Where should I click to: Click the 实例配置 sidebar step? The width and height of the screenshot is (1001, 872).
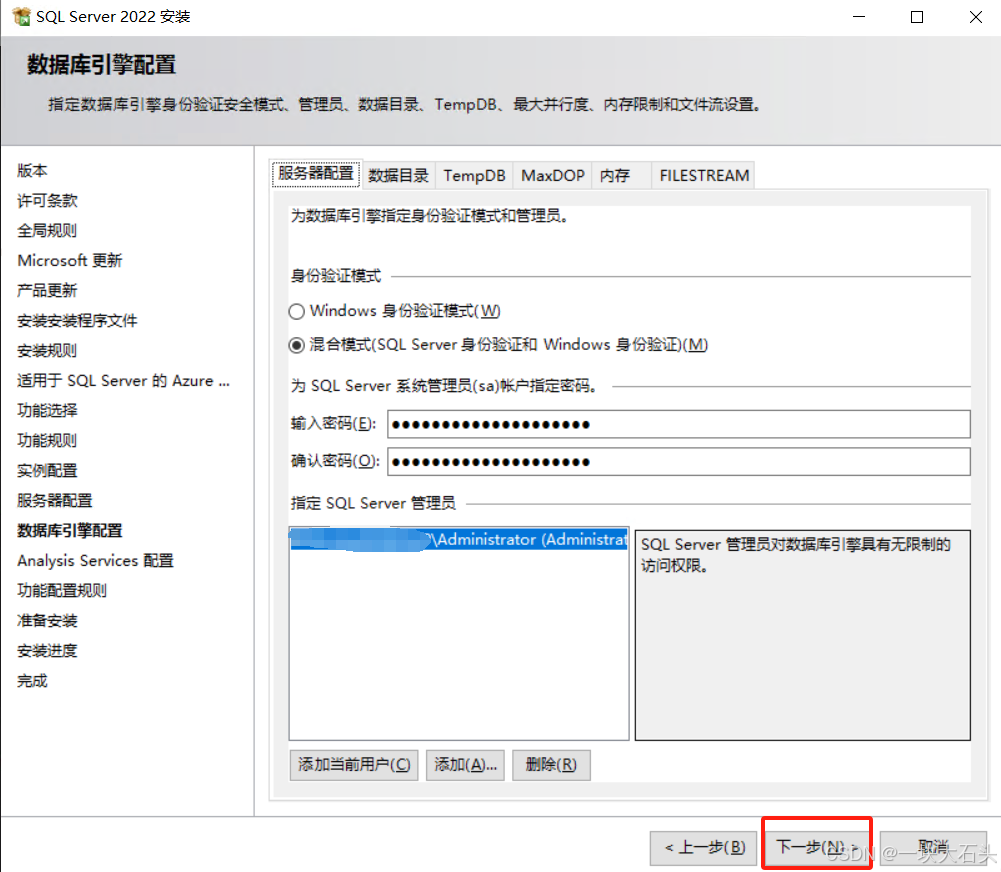47,470
